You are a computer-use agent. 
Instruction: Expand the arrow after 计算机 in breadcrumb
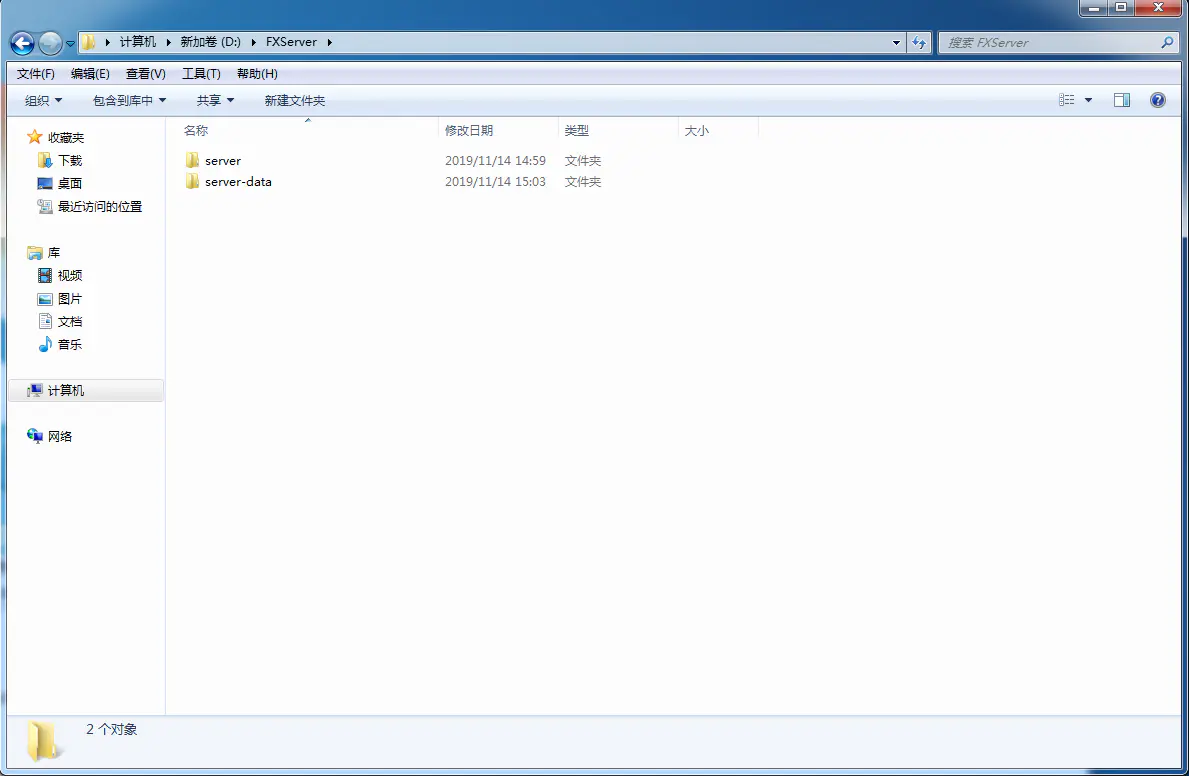pos(168,42)
